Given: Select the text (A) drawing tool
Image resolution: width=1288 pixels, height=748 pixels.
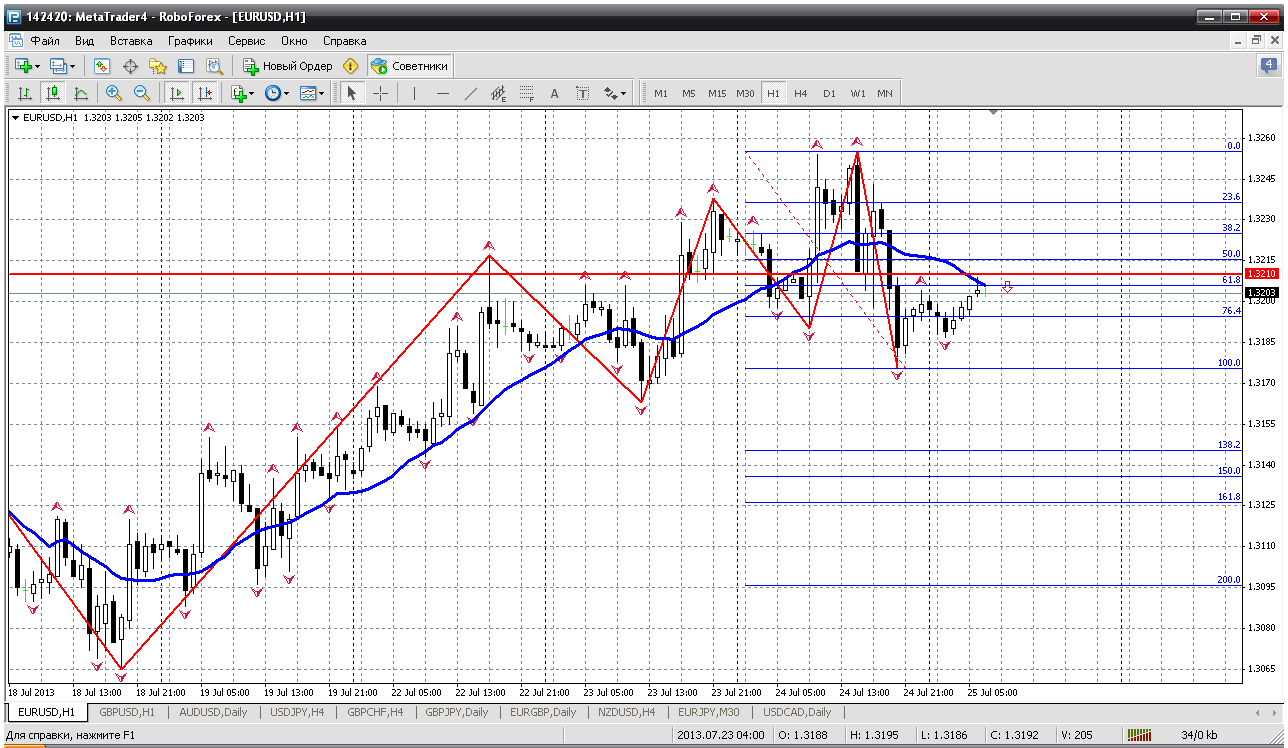Looking at the screenshot, I should [555, 93].
